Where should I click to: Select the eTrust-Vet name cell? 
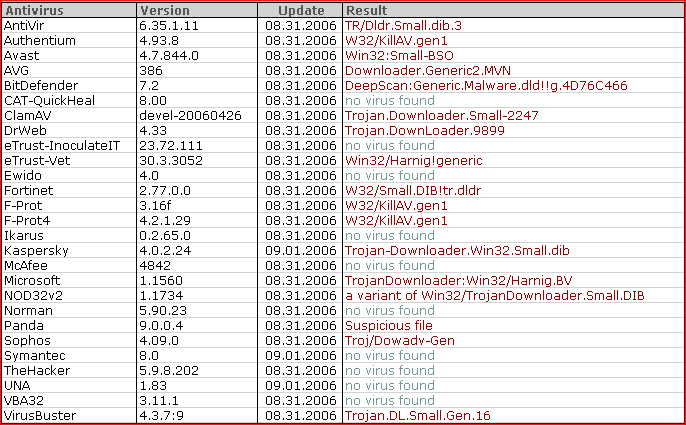(x=37, y=161)
